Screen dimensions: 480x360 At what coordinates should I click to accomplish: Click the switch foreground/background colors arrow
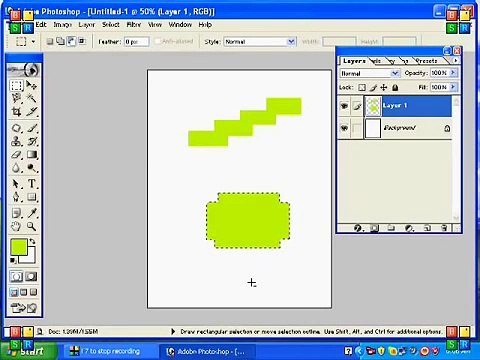(x=32, y=241)
